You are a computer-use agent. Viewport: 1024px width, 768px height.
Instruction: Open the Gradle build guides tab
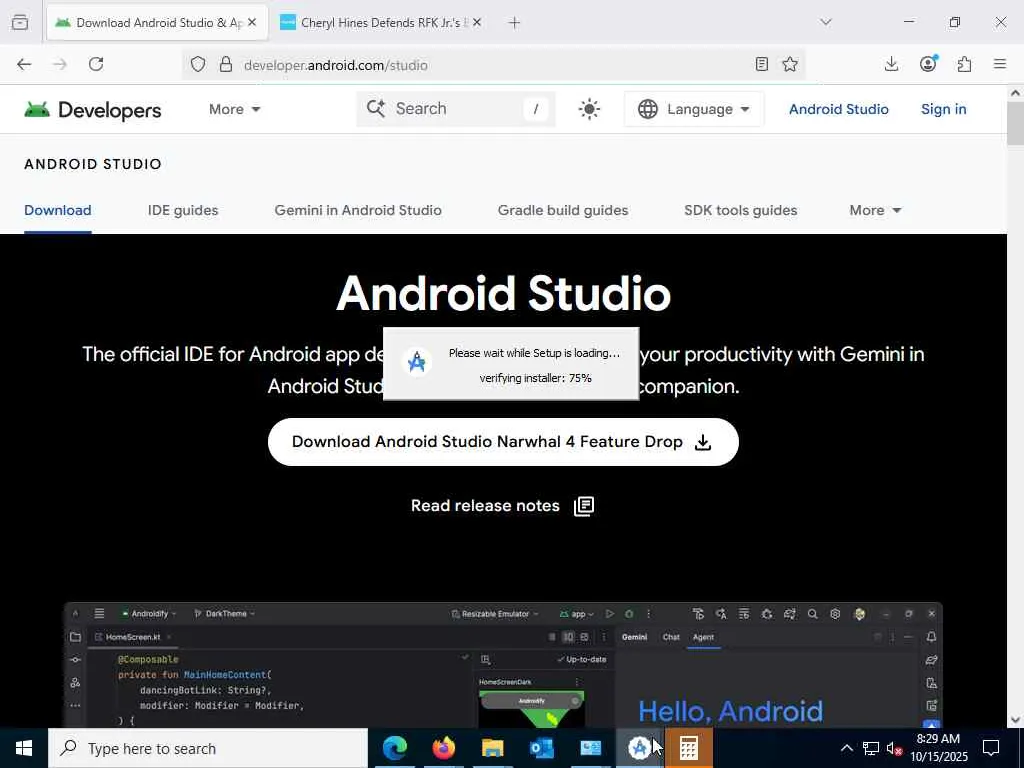click(x=563, y=210)
